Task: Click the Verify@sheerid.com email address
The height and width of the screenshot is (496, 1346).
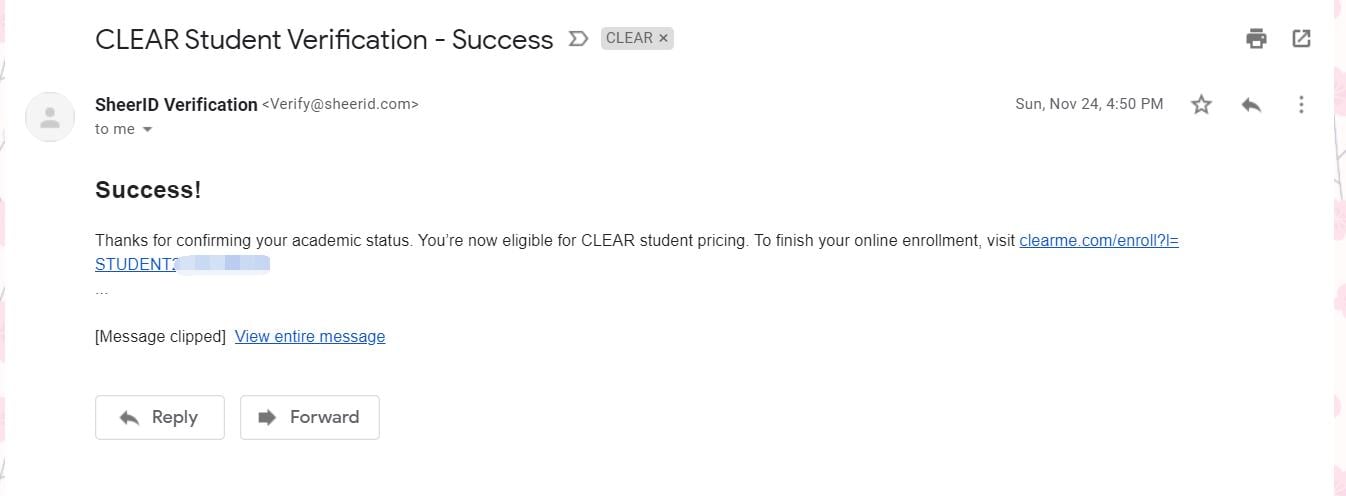Action: pyautogui.click(x=340, y=104)
